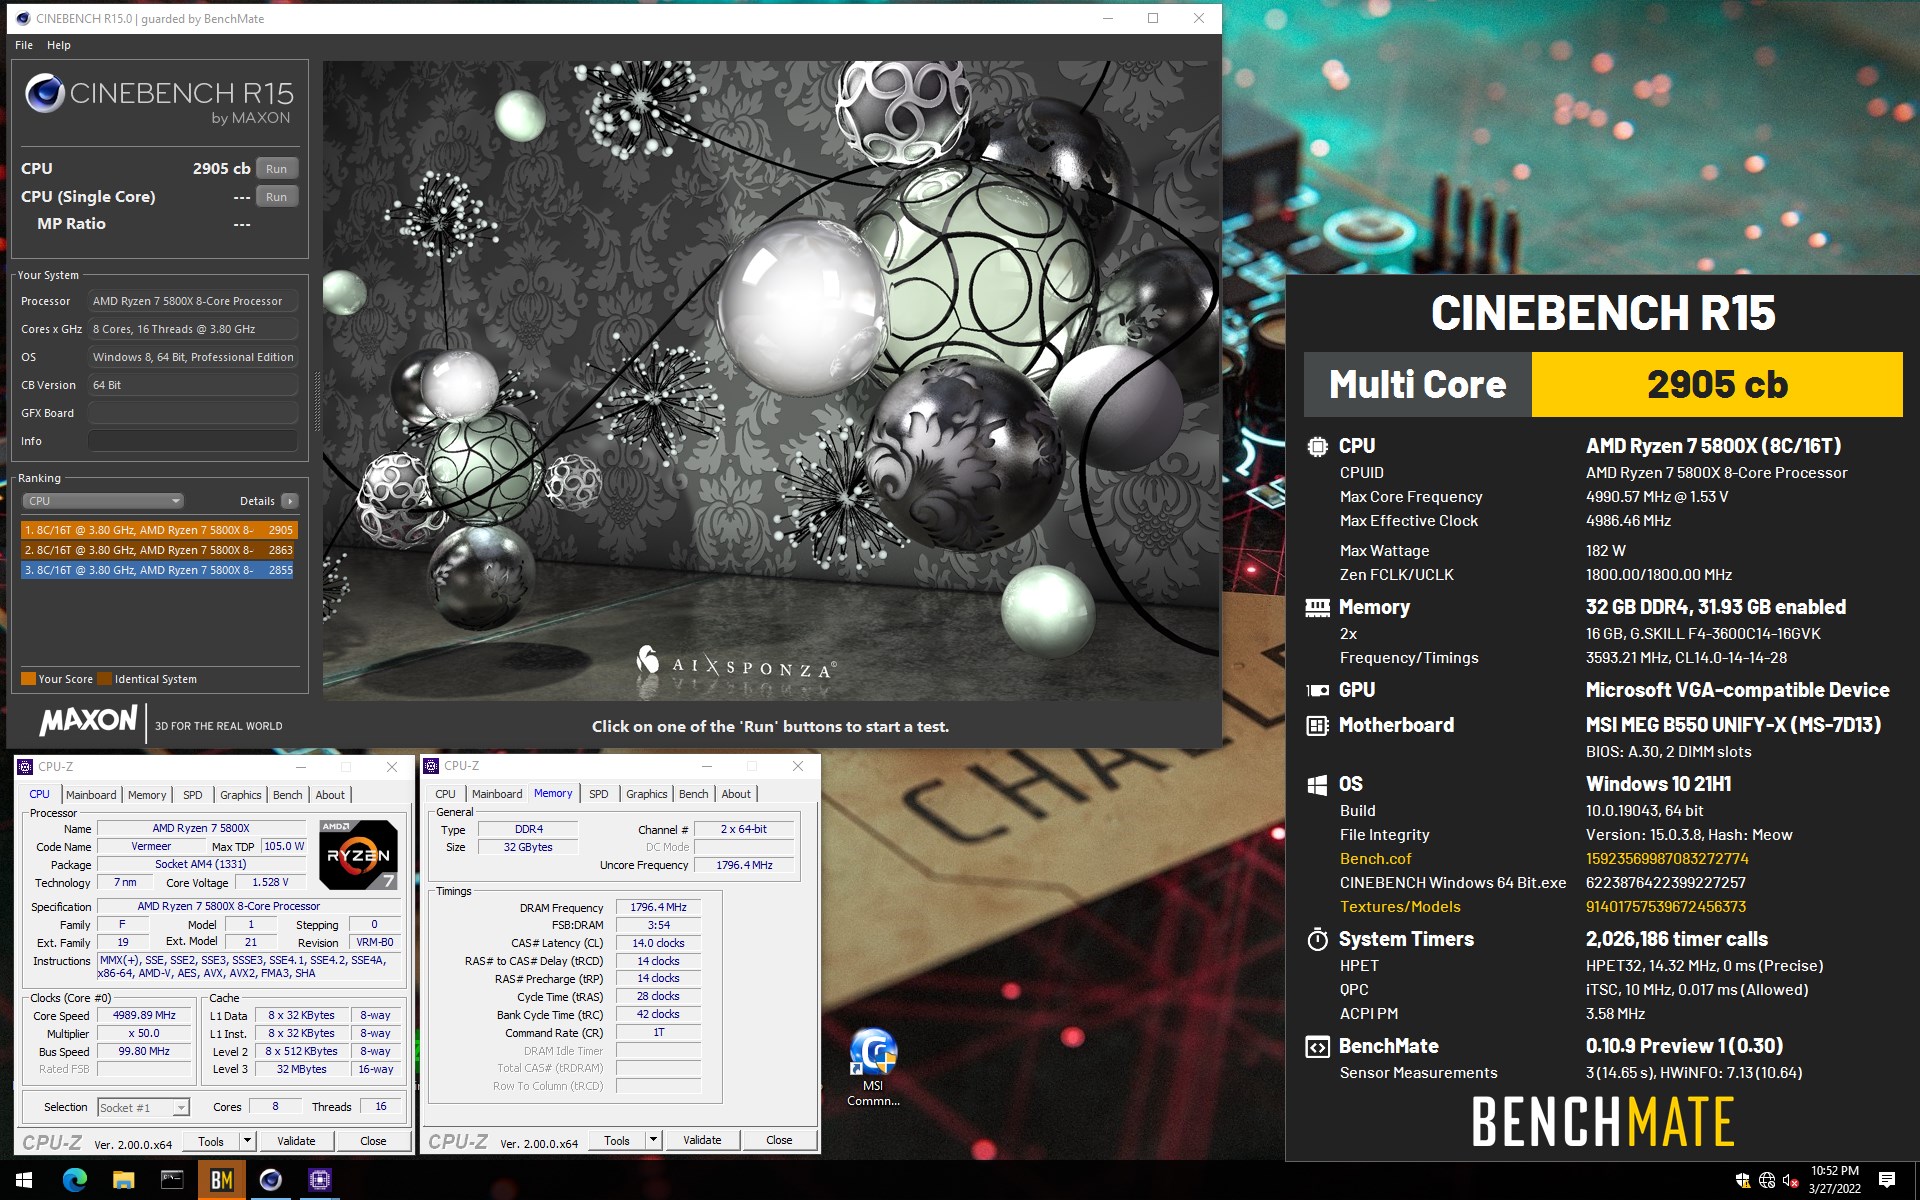Click the orange Your Score legend swatch
Viewport: 1920px width, 1200px height.
(28, 679)
